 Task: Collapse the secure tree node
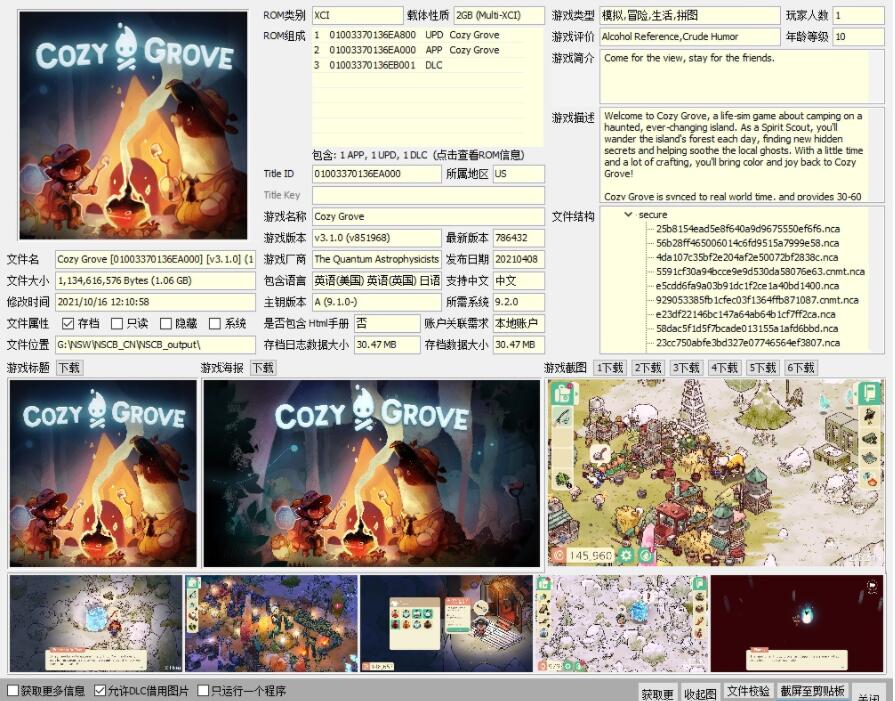[x=628, y=215]
